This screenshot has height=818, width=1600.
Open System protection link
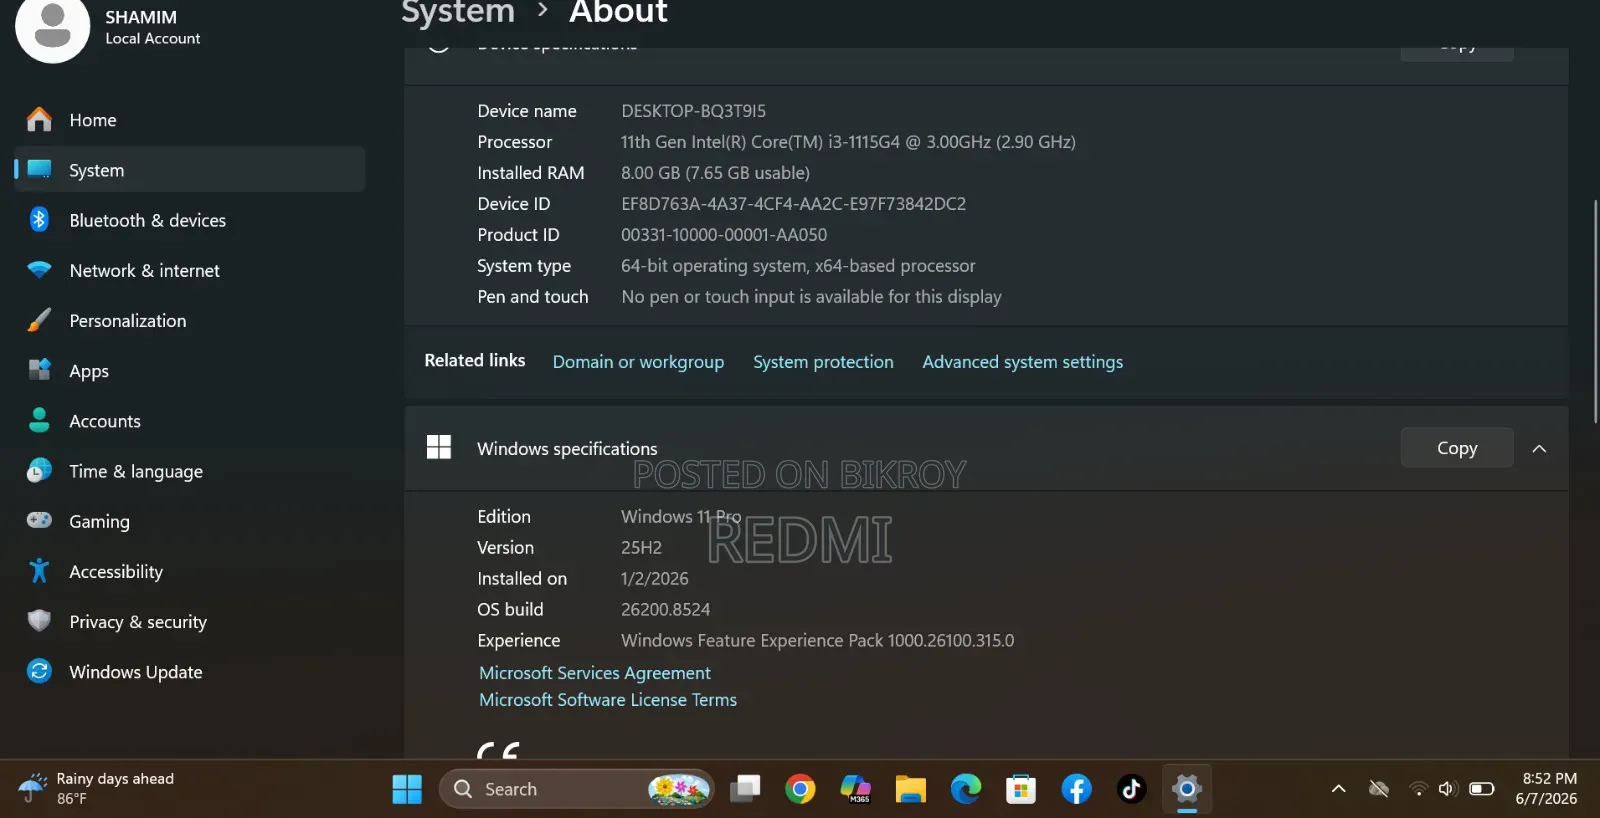point(823,362)
